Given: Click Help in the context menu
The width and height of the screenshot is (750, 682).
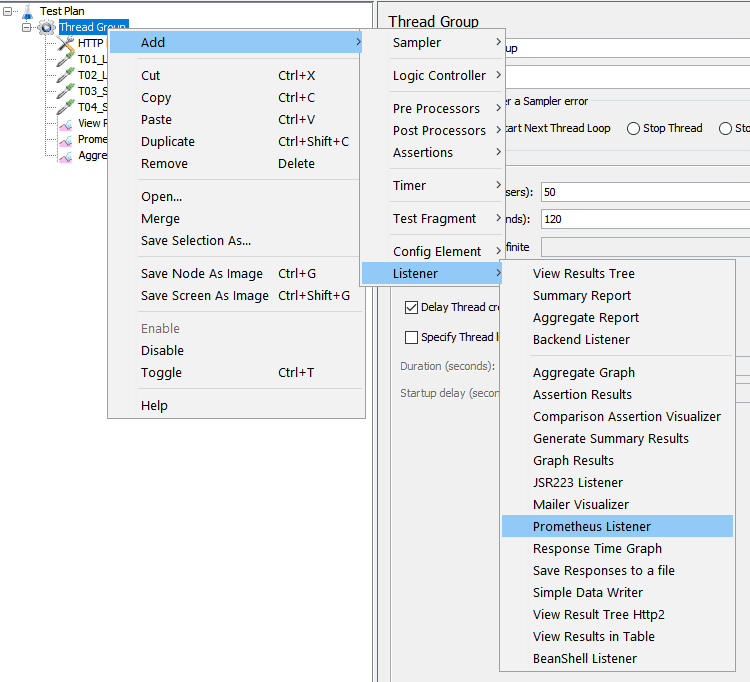Looking at the screenshot, I should 154,406.
